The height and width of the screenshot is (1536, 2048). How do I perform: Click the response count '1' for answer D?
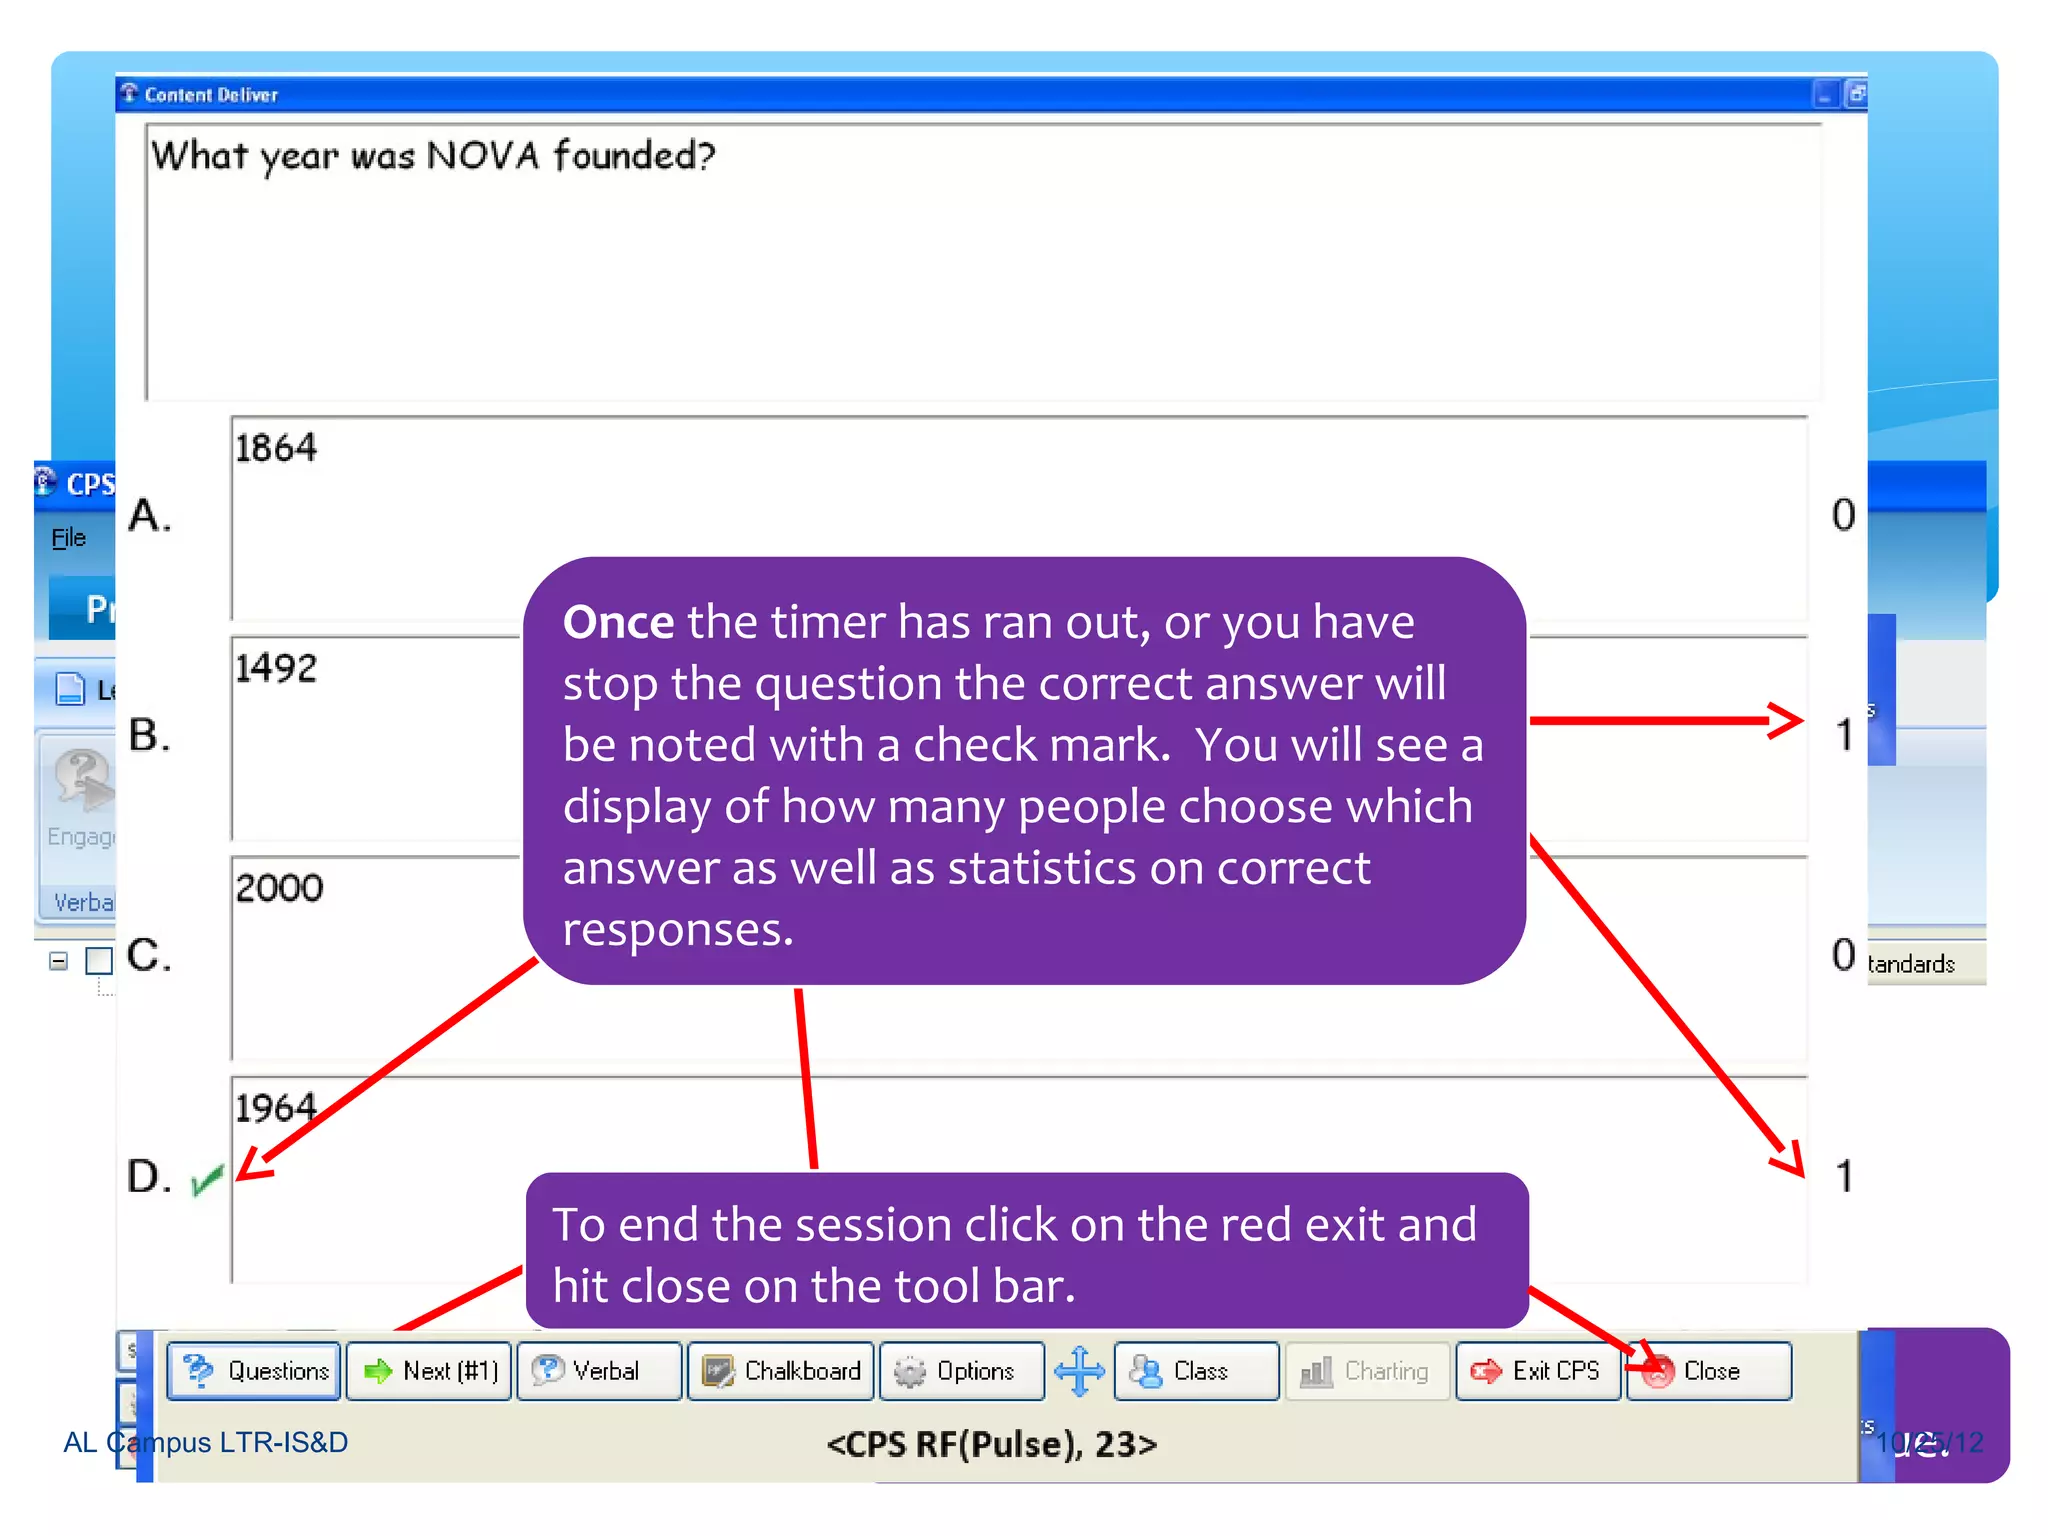pyautogui.click(x=1845, y=1176)
